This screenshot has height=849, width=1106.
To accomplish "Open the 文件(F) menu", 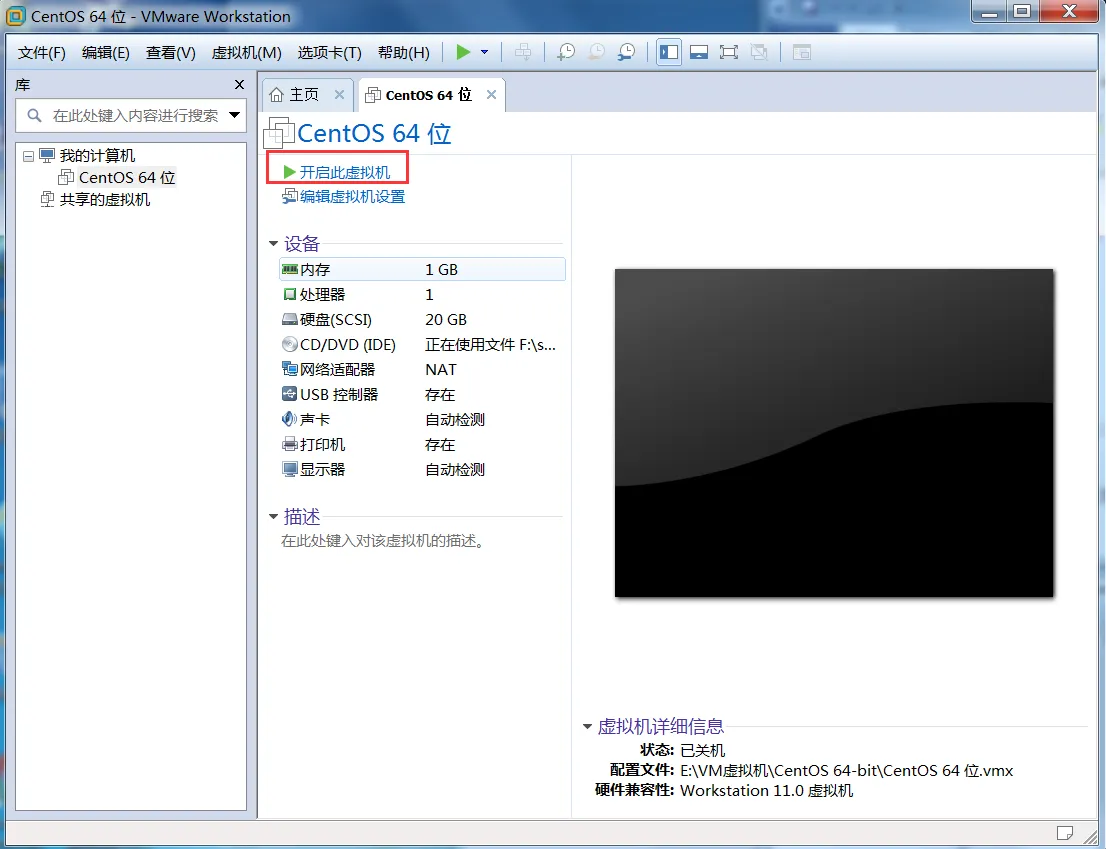I will (42, 53).
